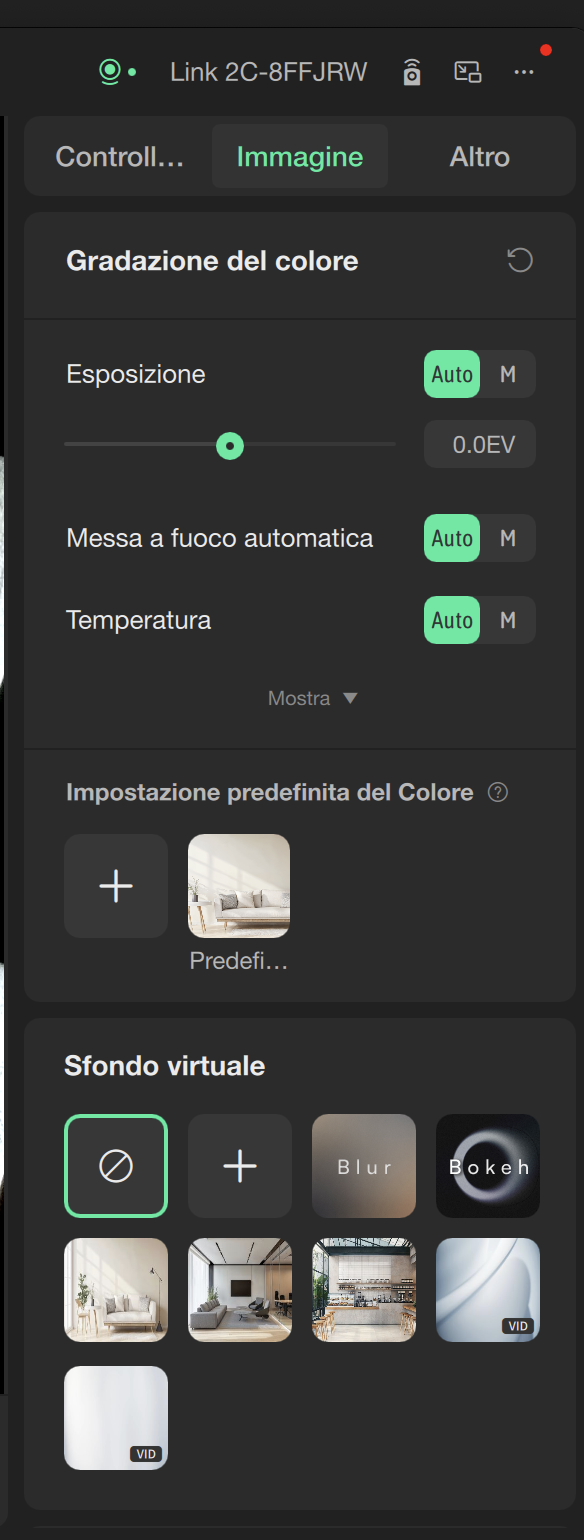This screenshot has width=584, height=1540.
Task: Add a new color preset with plus
Action: [116, 886]
